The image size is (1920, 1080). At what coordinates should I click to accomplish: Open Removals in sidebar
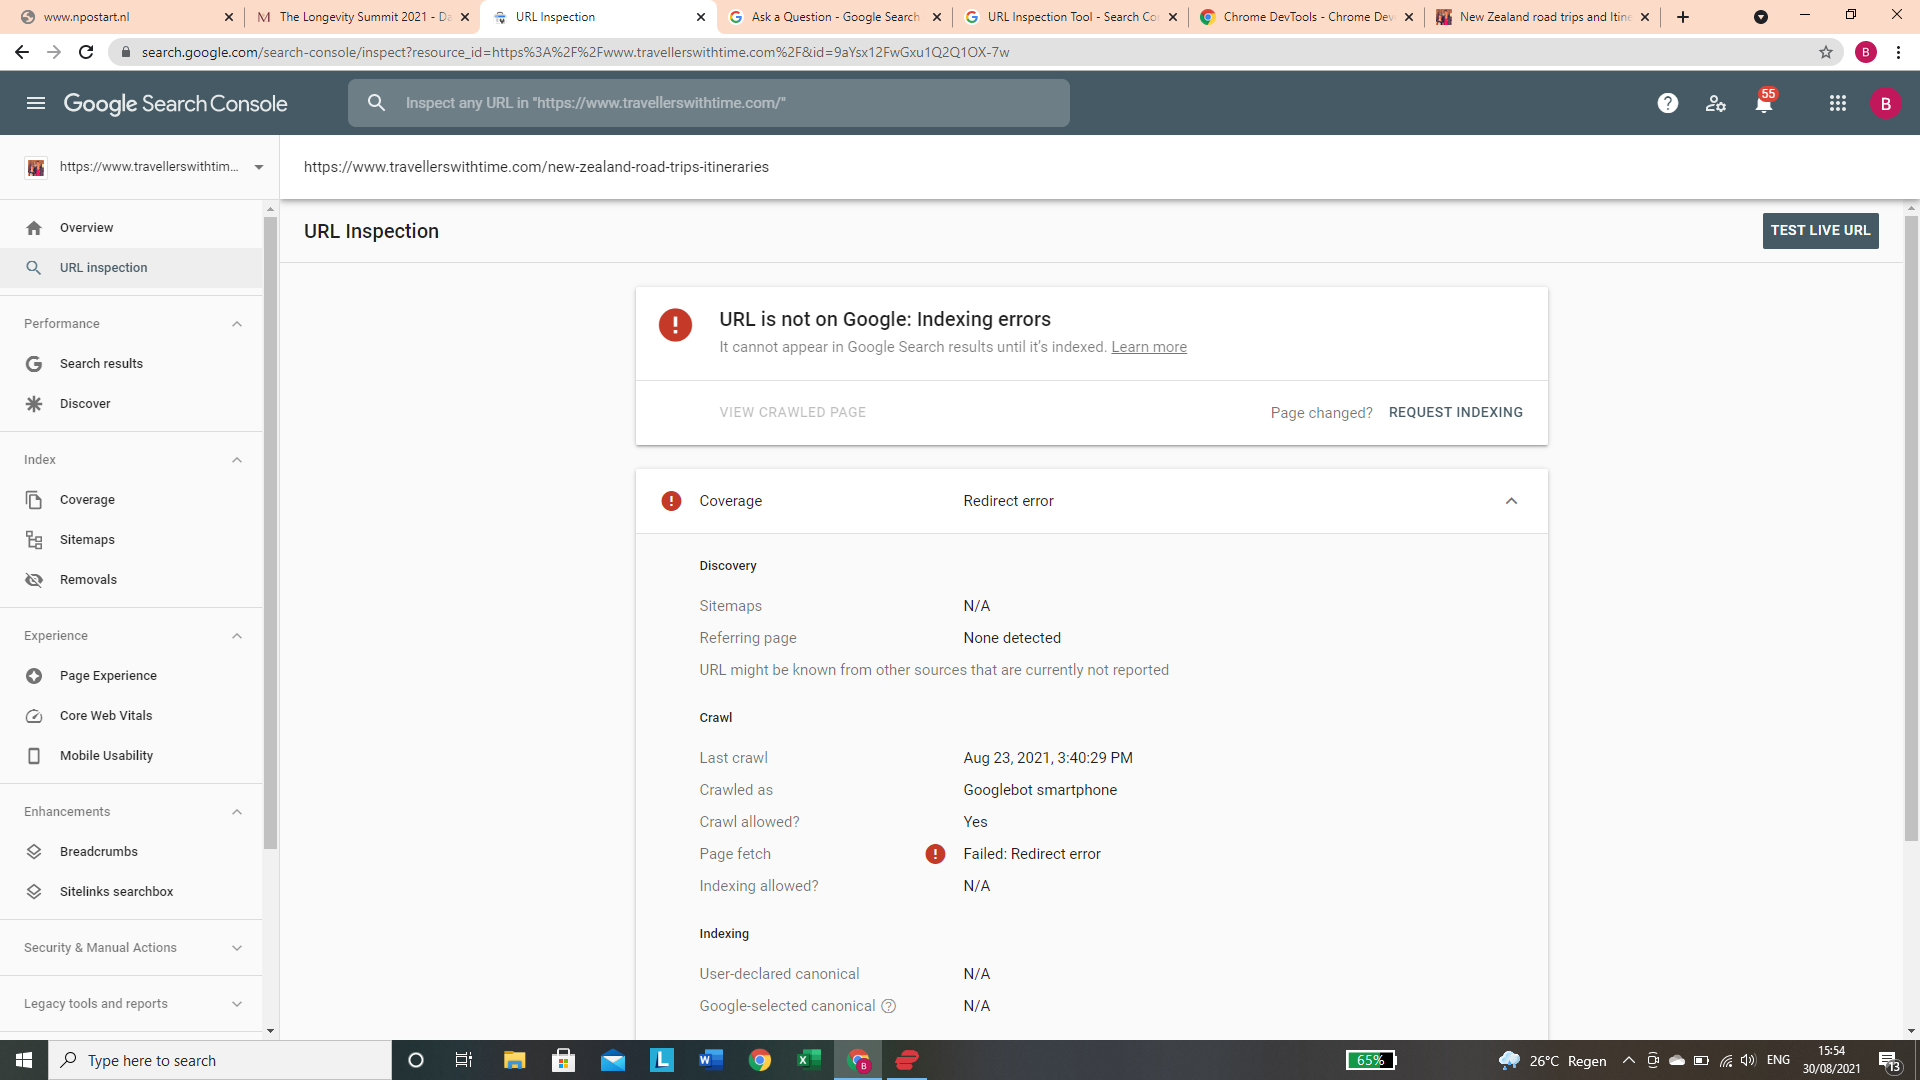point(88,580)
